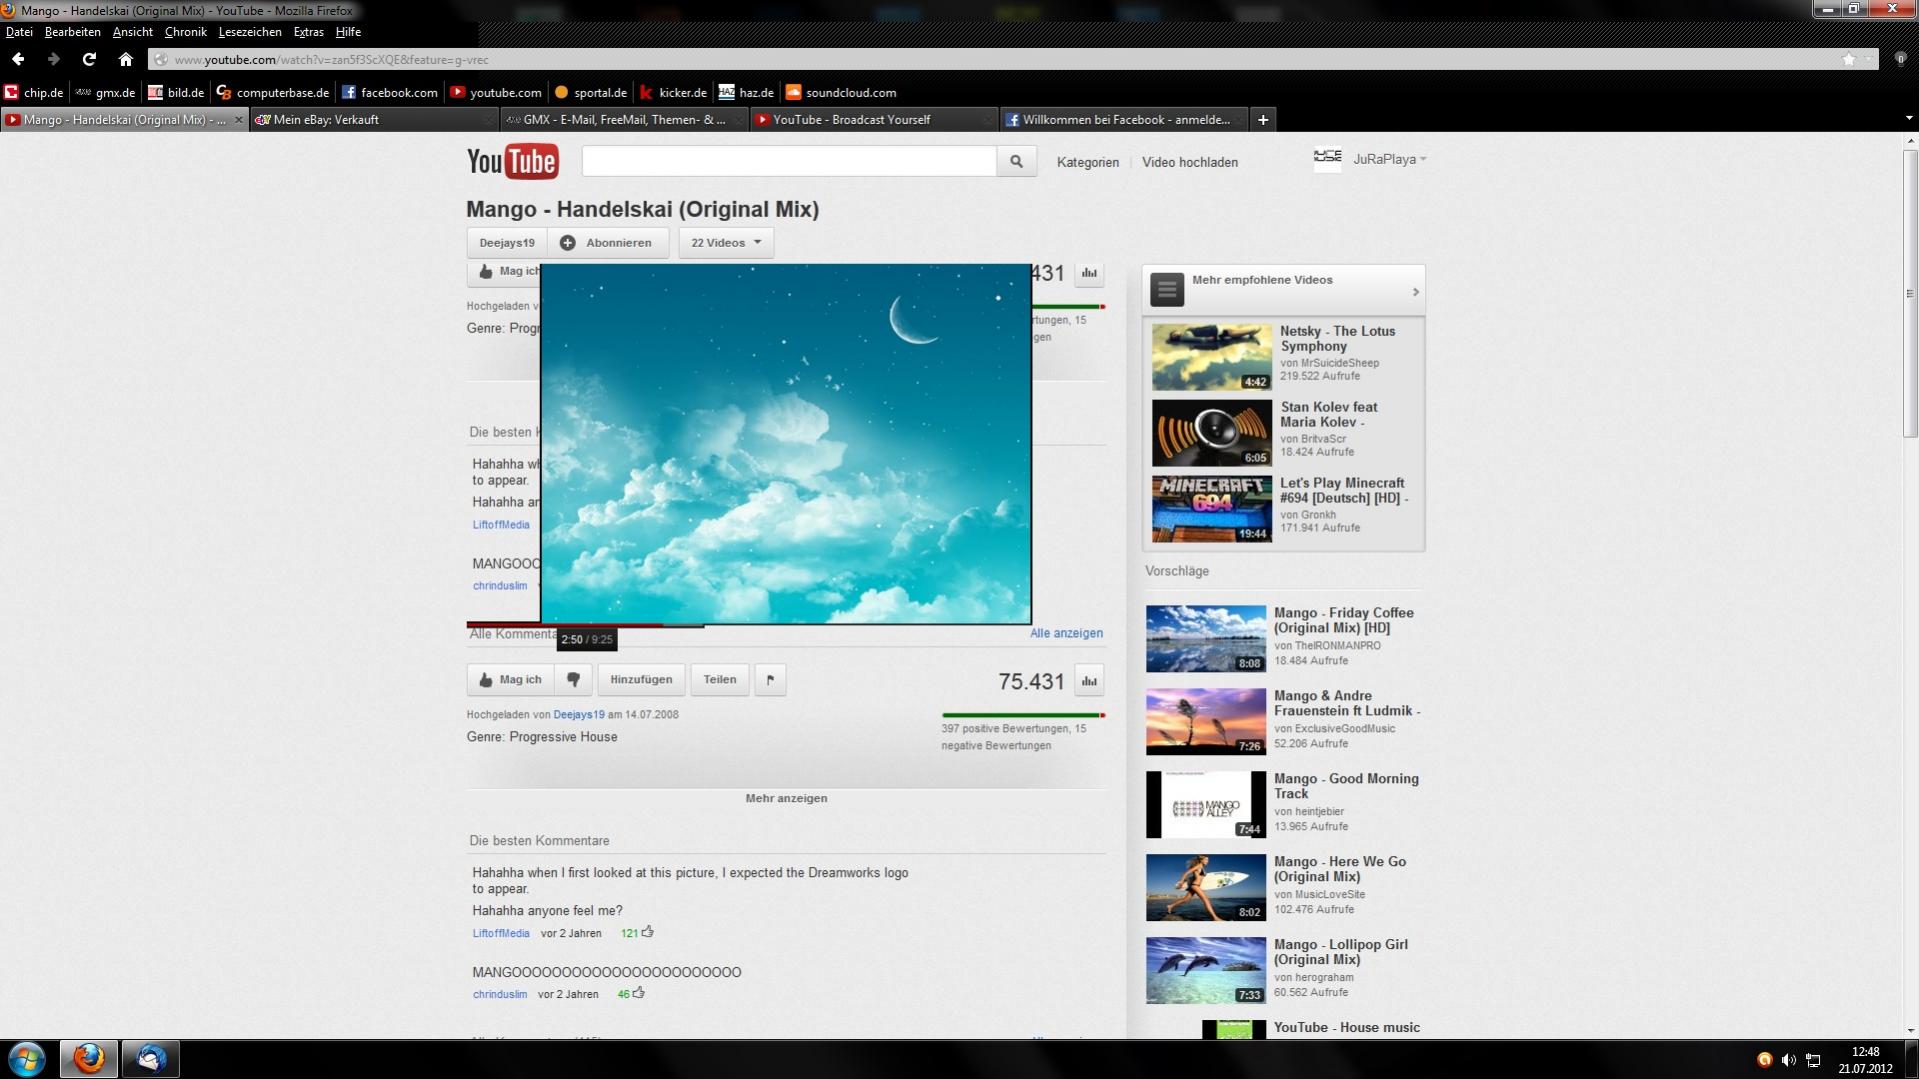The image size is (1919, 1079).
Task: Reload the current page
Action: pos(89,60)
